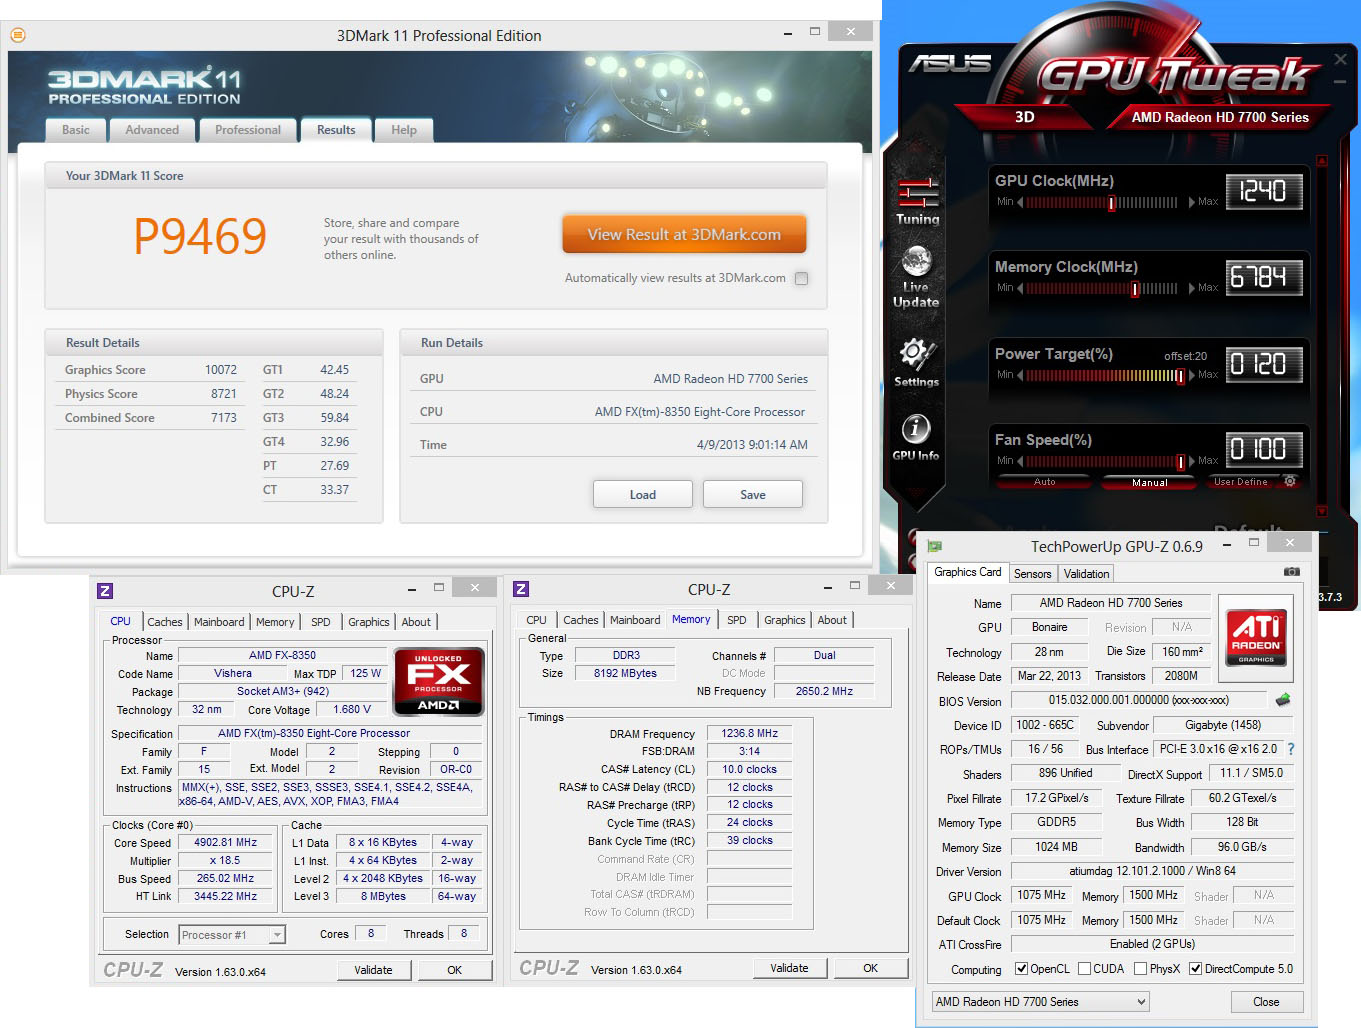
Task: Click the fan User Define gear icon
Action: pyautogui.click(x=1290, y=481)
